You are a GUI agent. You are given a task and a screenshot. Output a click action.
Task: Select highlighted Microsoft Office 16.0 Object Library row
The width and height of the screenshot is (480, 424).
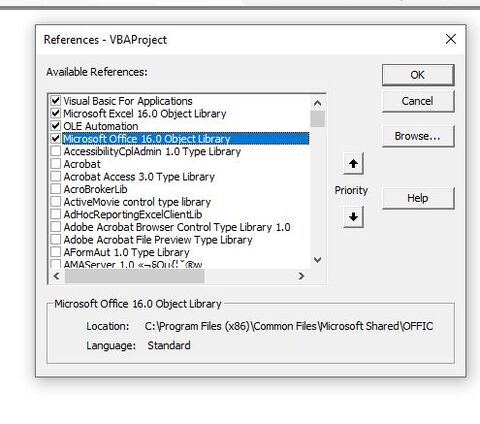(x=186, y=139)
